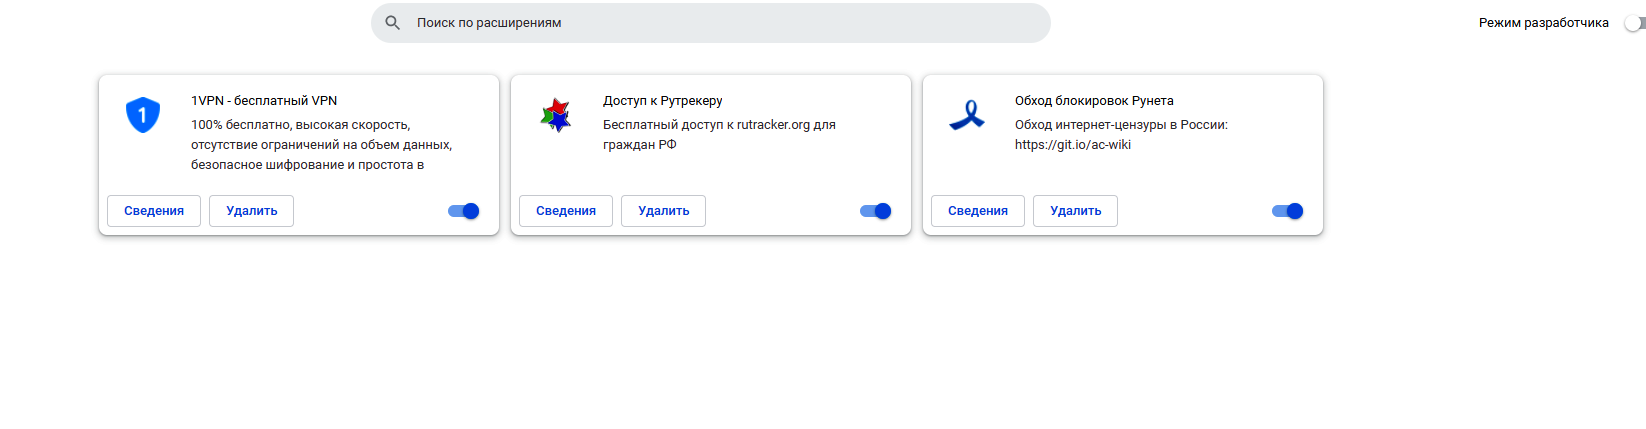Enable Режим разработчика switch

point(1634,23)
